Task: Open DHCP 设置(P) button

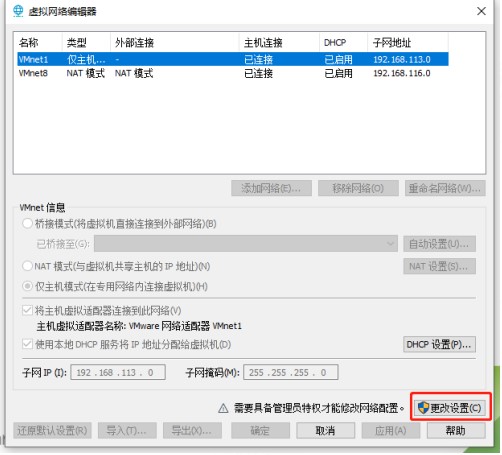Action: coord(439,344)
